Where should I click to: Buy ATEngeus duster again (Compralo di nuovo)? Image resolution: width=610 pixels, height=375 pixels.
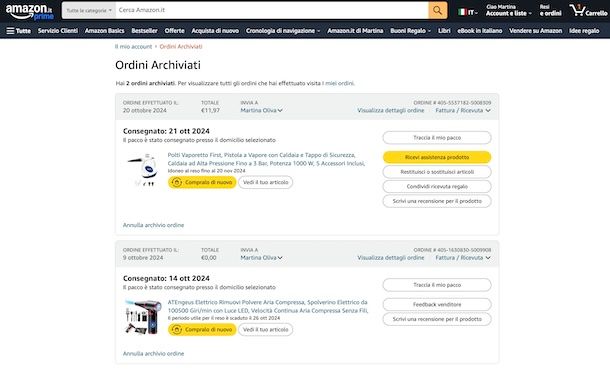click(x=202, y=329)
